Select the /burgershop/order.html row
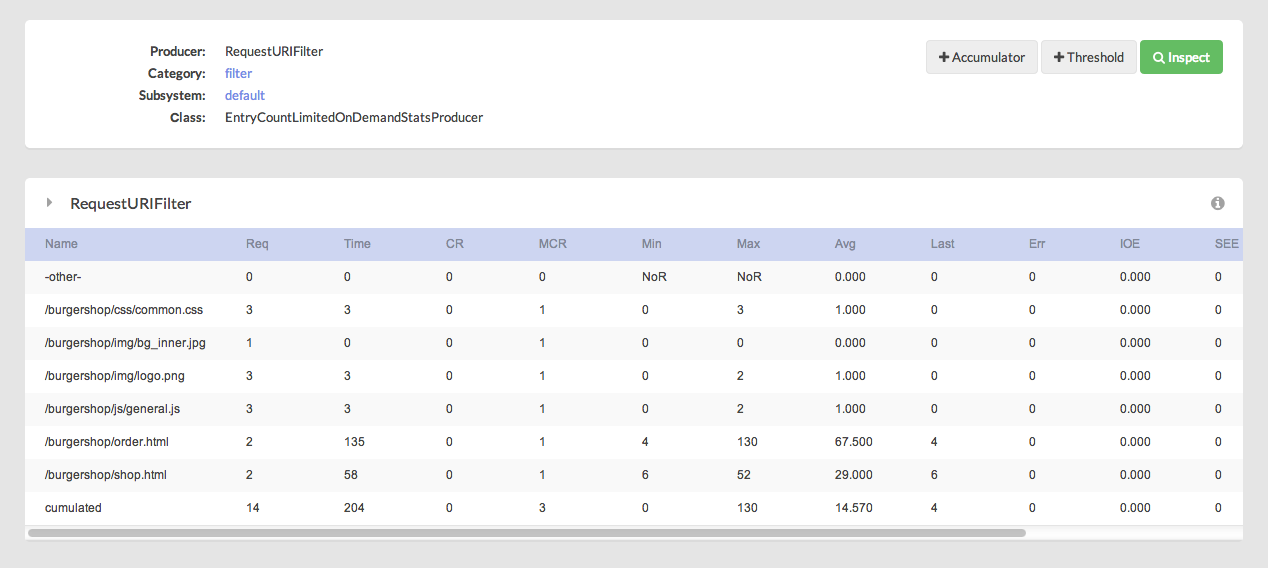The height and width of the screenshot is (568, 1268). pyautogui.click(x=634, y=442)
